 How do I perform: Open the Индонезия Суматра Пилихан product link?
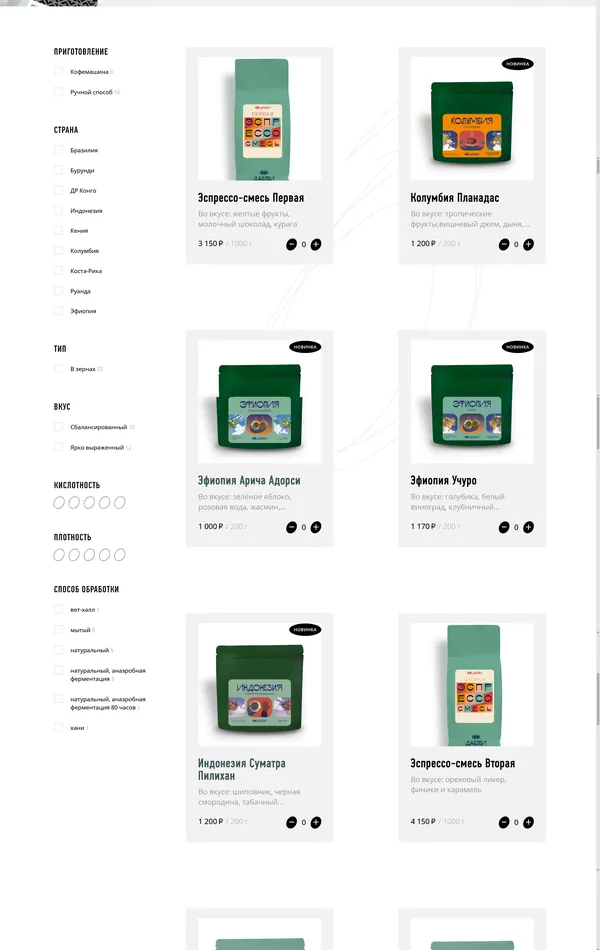click(242, 769)
